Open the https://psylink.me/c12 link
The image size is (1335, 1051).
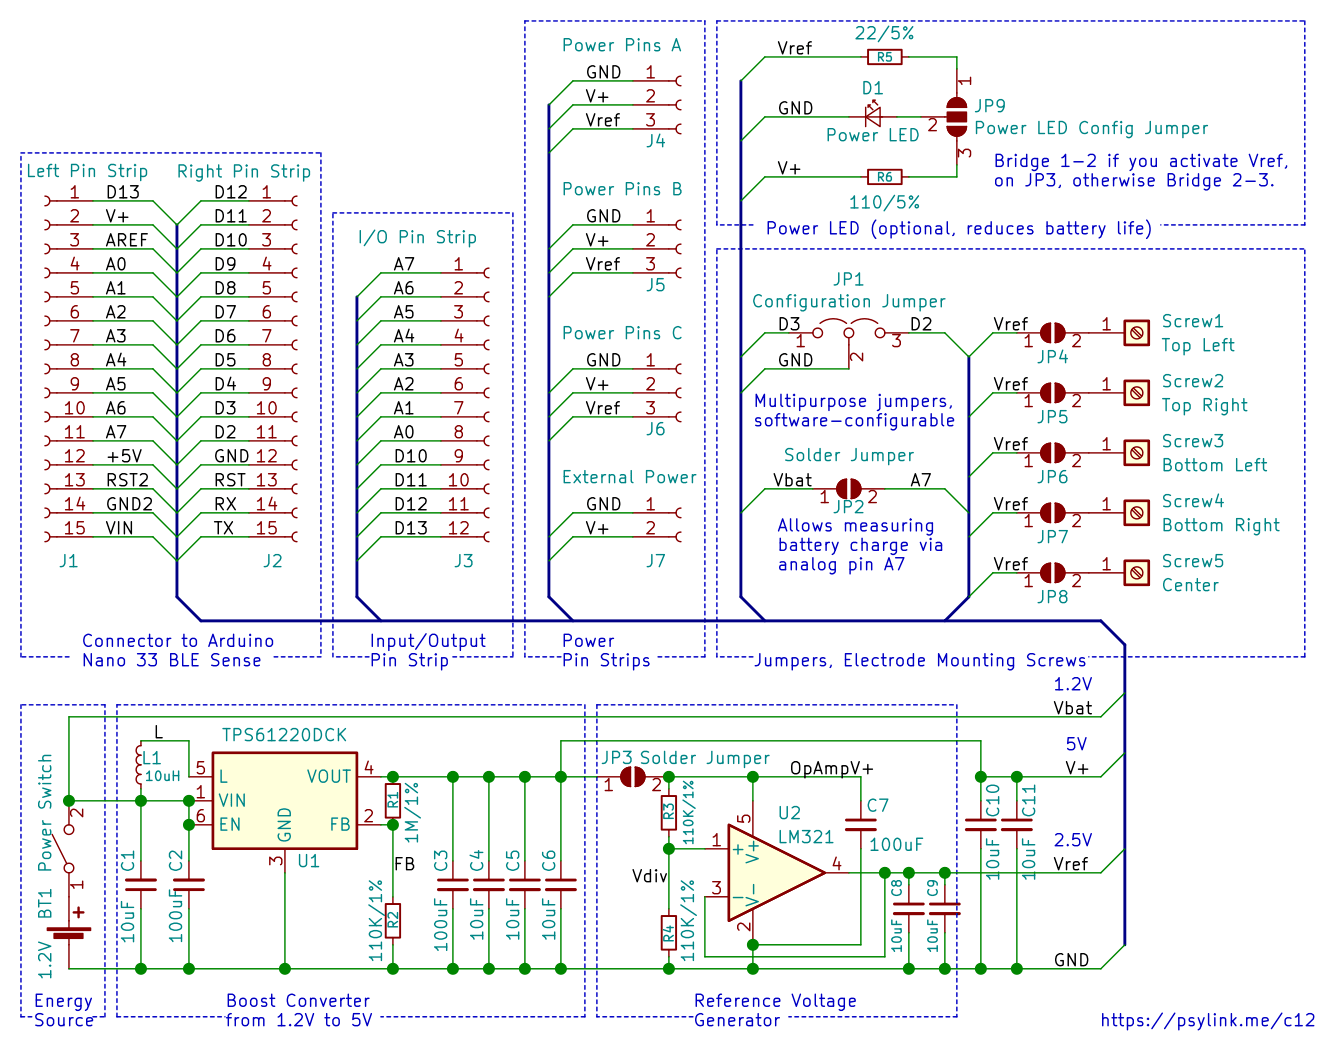pos(1208,1020)
